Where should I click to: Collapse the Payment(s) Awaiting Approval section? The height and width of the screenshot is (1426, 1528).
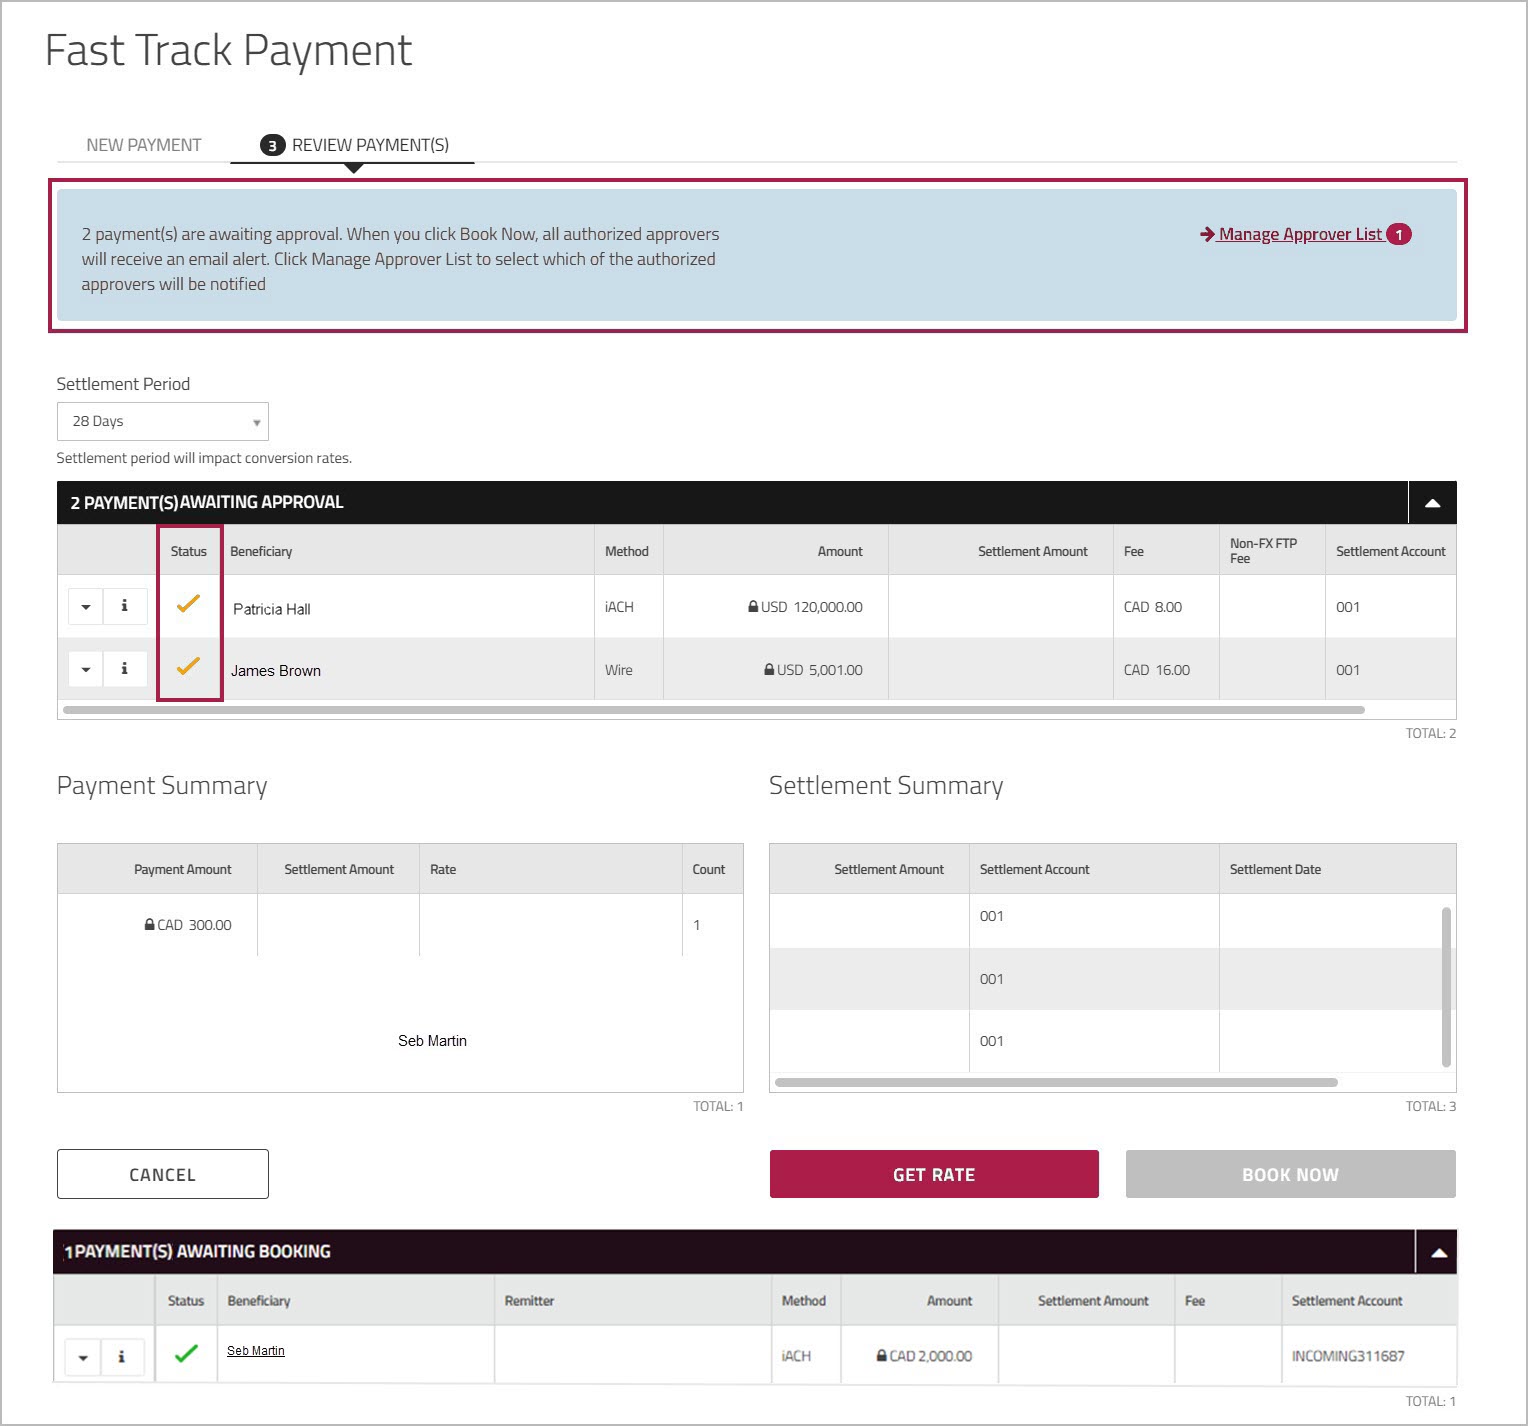1432,503
